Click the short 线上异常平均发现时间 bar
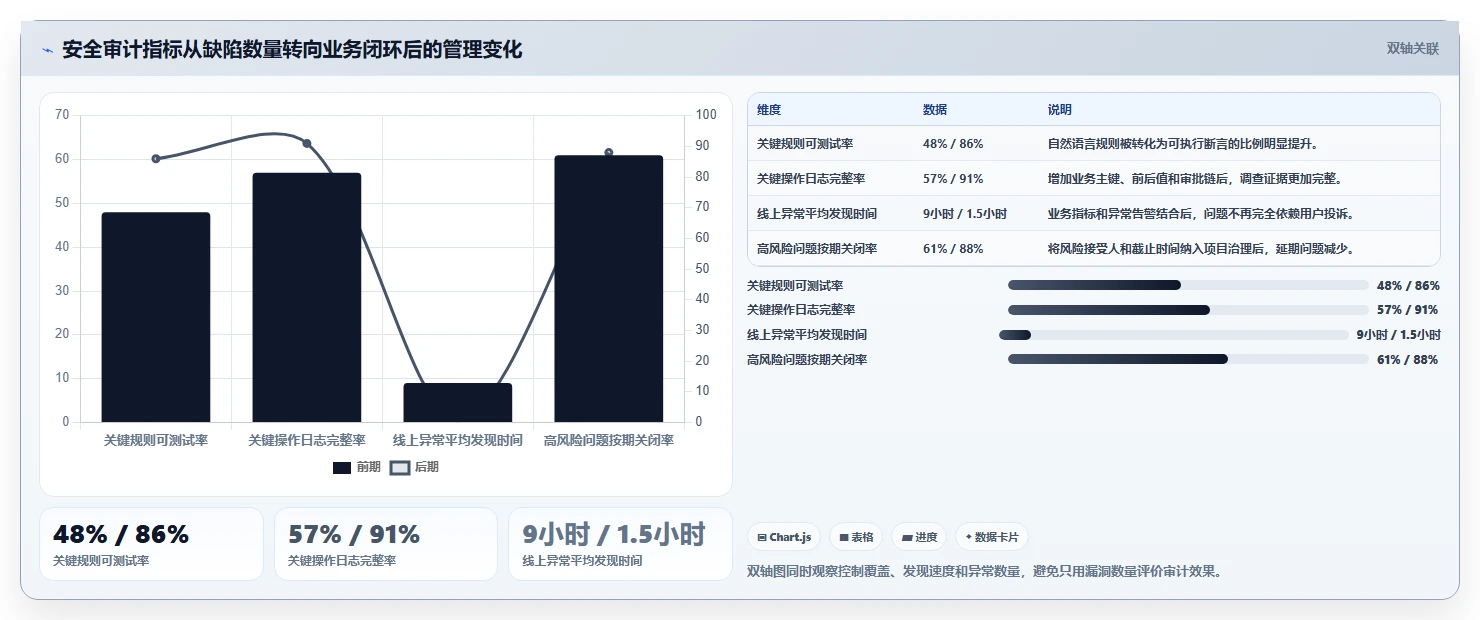Viewport: 1480px width, 620px height. tap(458, 402)
